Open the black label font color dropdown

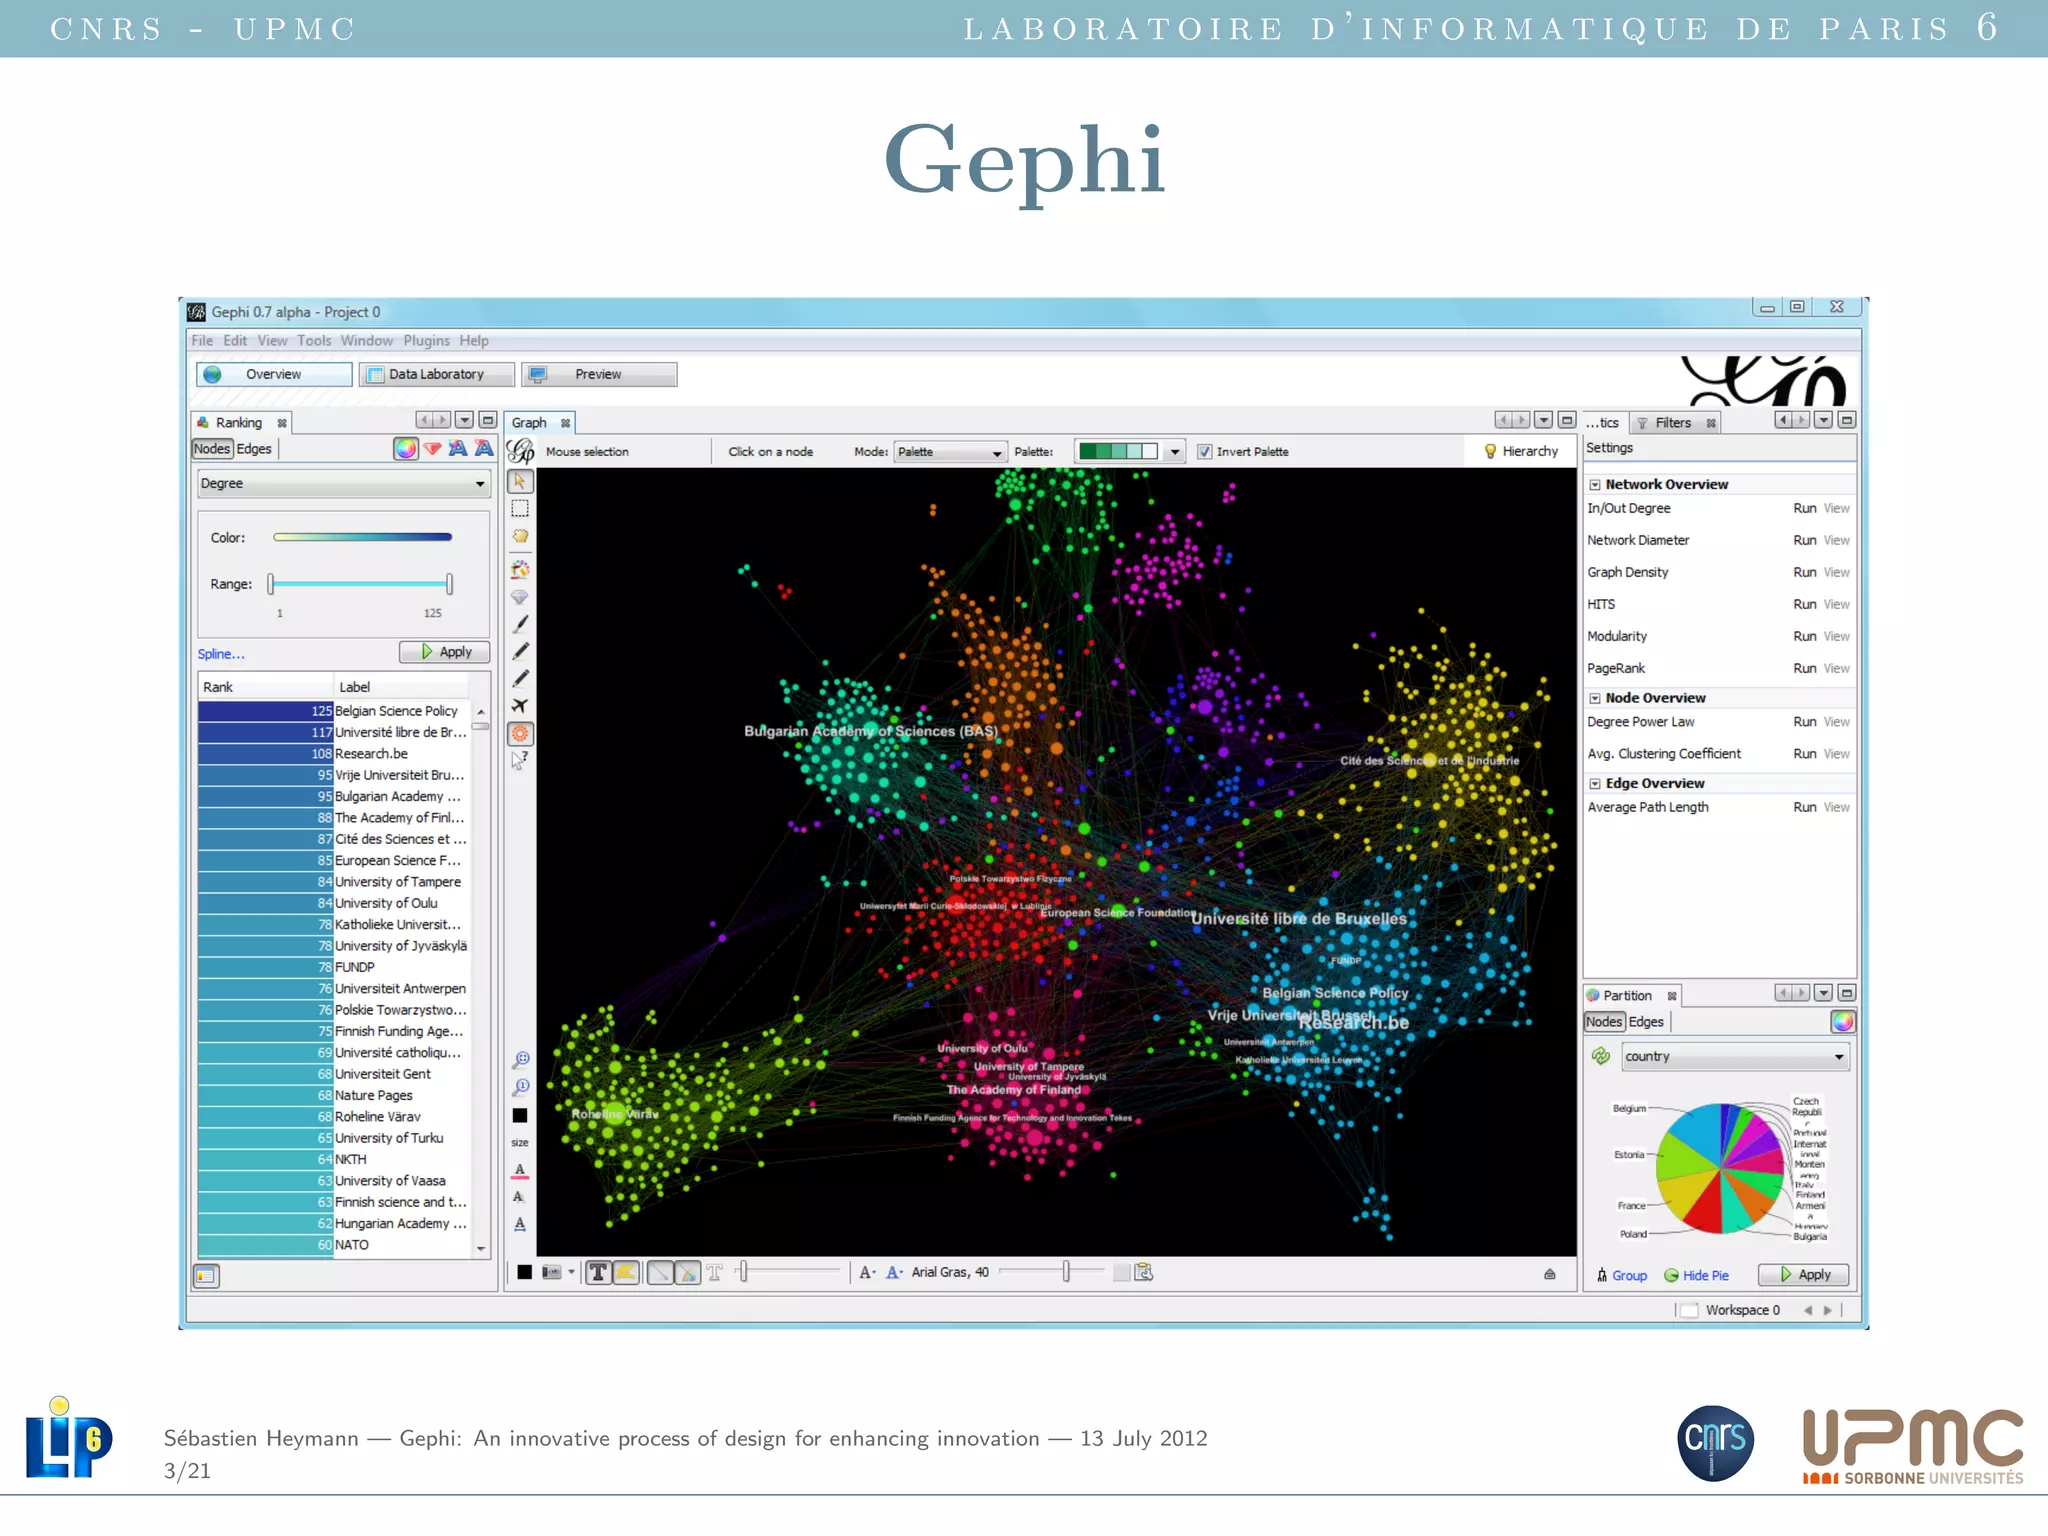867,1273
